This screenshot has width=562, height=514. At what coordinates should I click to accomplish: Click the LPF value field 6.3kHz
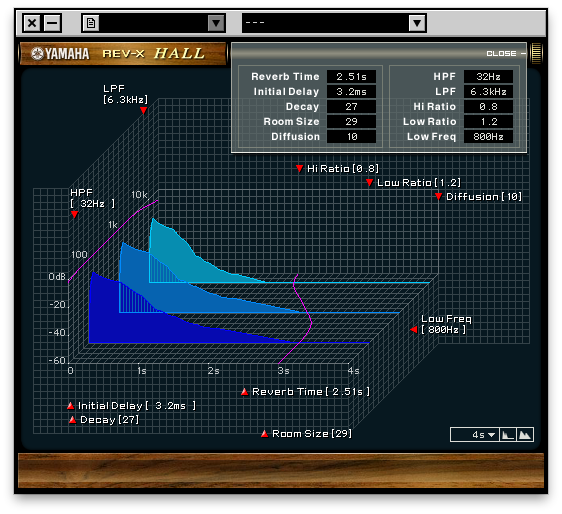point(488,92)
